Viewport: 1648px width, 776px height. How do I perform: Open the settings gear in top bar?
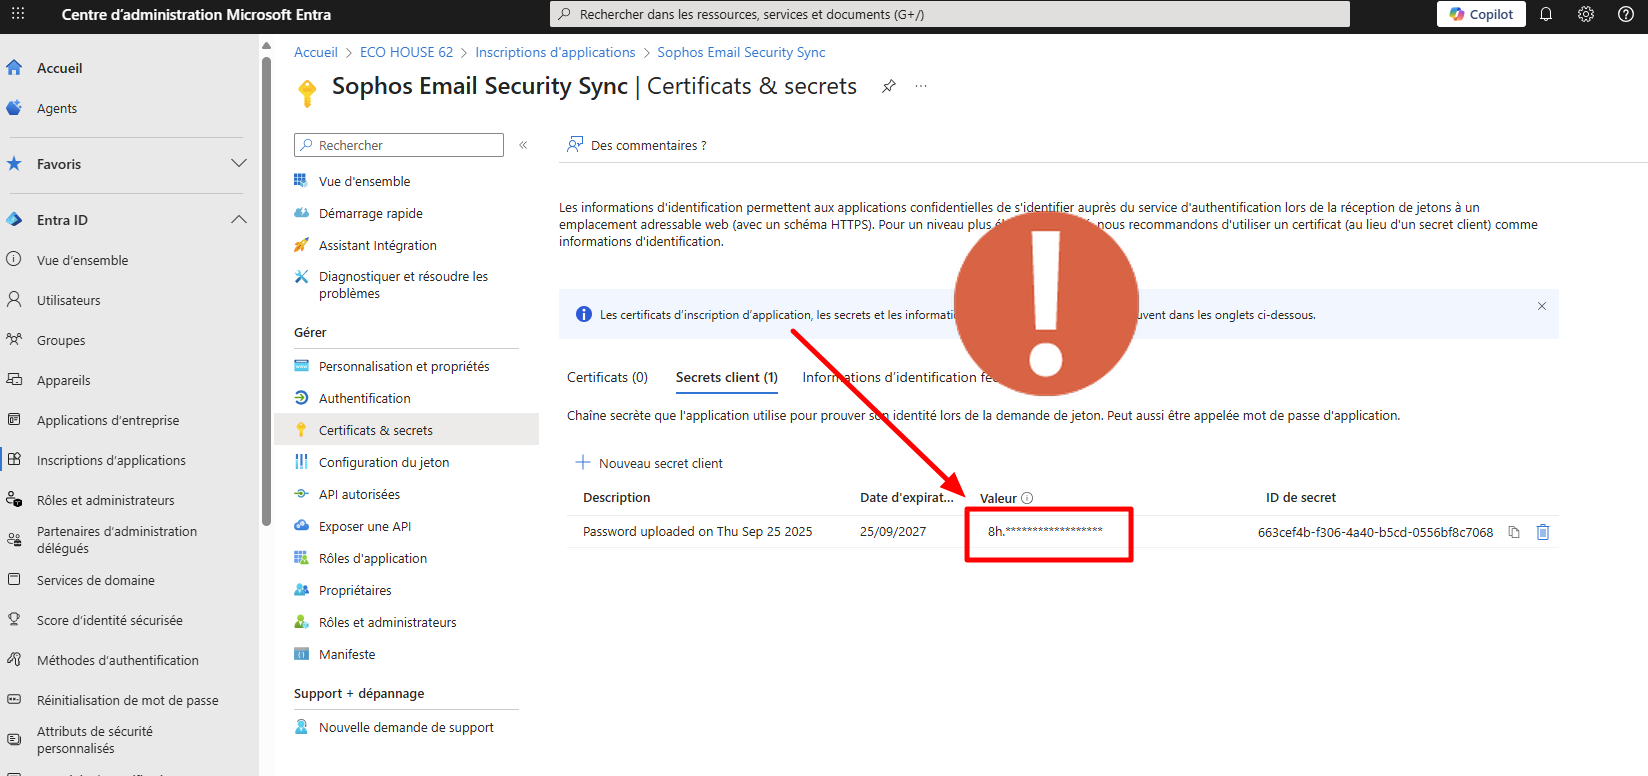1586,14
